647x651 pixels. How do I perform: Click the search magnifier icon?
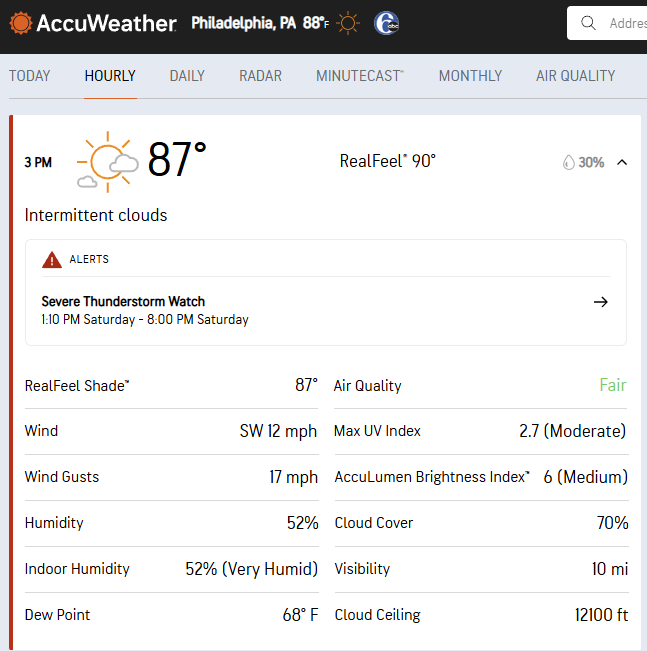[x=588, y=23]
